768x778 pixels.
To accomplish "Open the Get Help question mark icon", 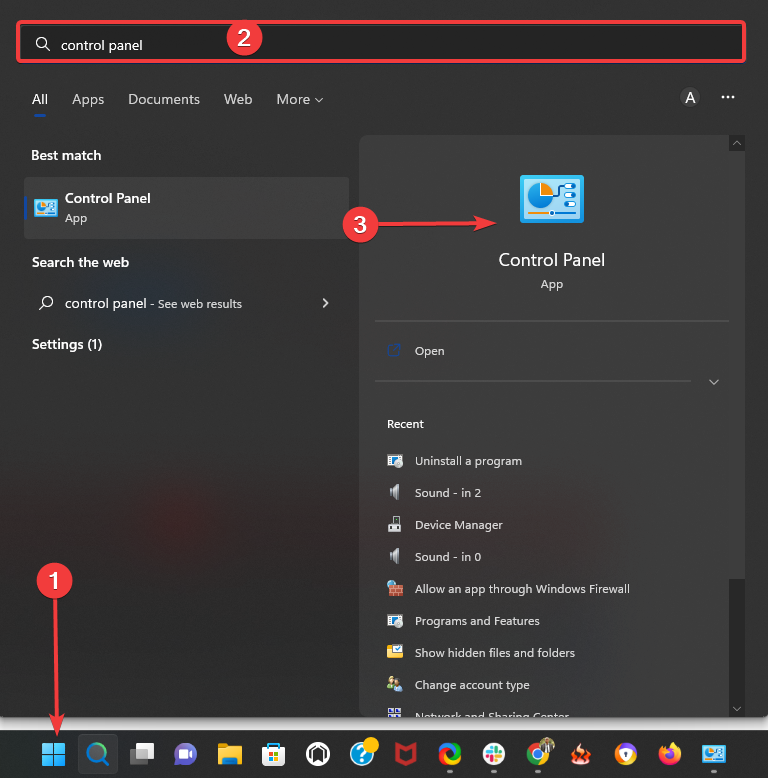I will pos(363,753).
